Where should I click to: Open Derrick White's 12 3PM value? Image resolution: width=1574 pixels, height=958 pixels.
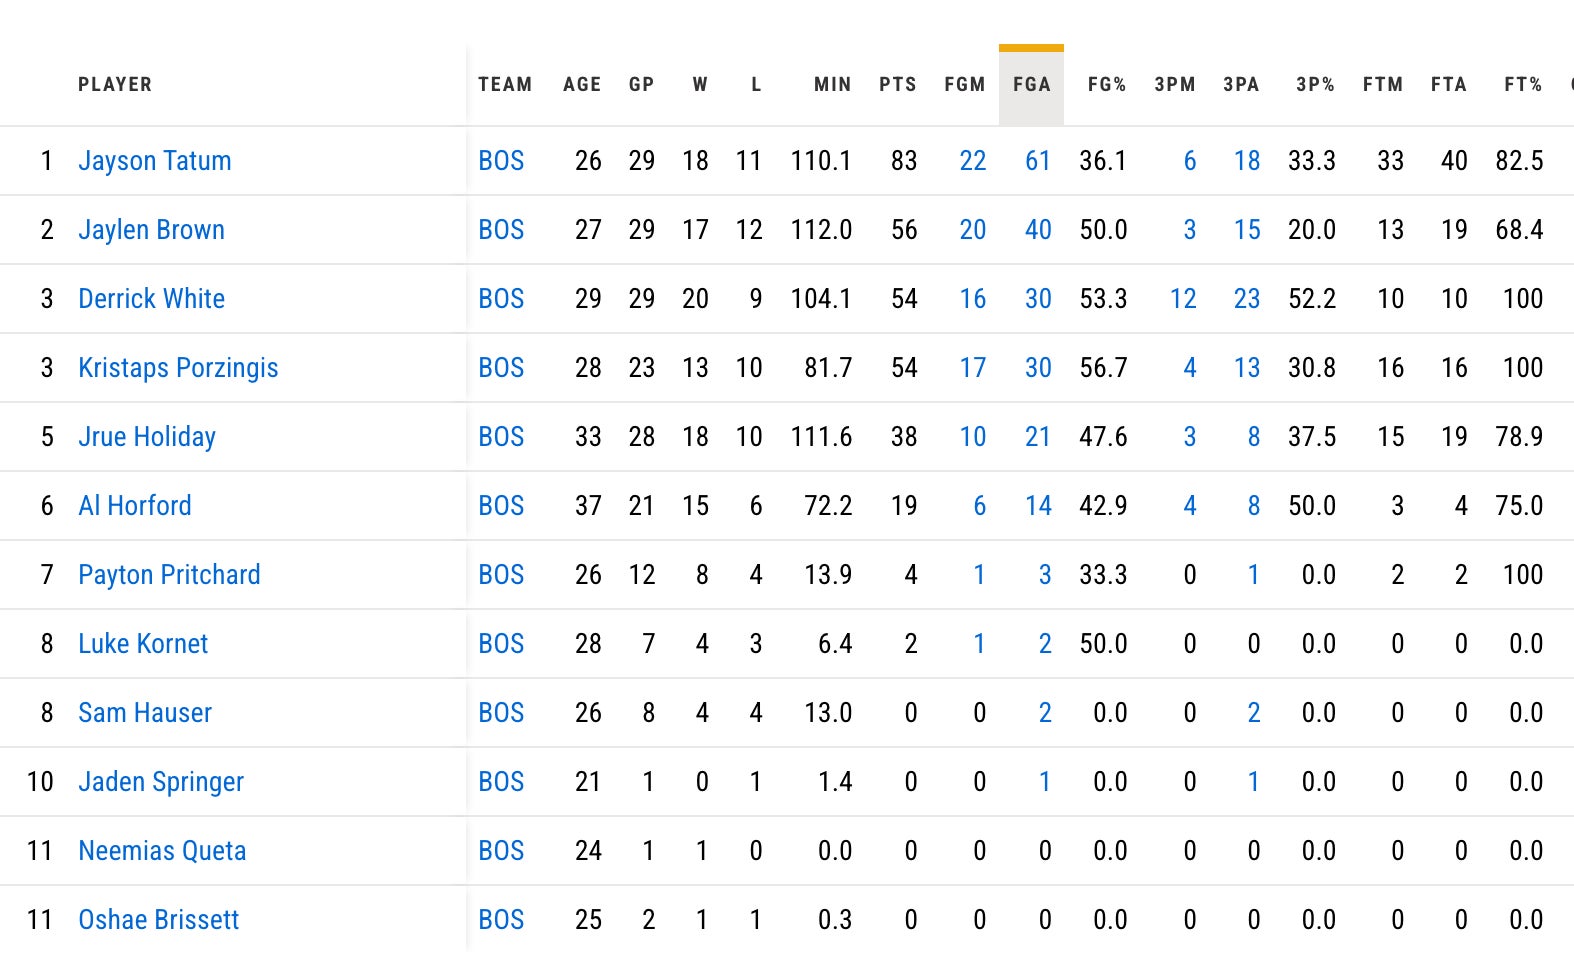click(x=1183, y=299)
